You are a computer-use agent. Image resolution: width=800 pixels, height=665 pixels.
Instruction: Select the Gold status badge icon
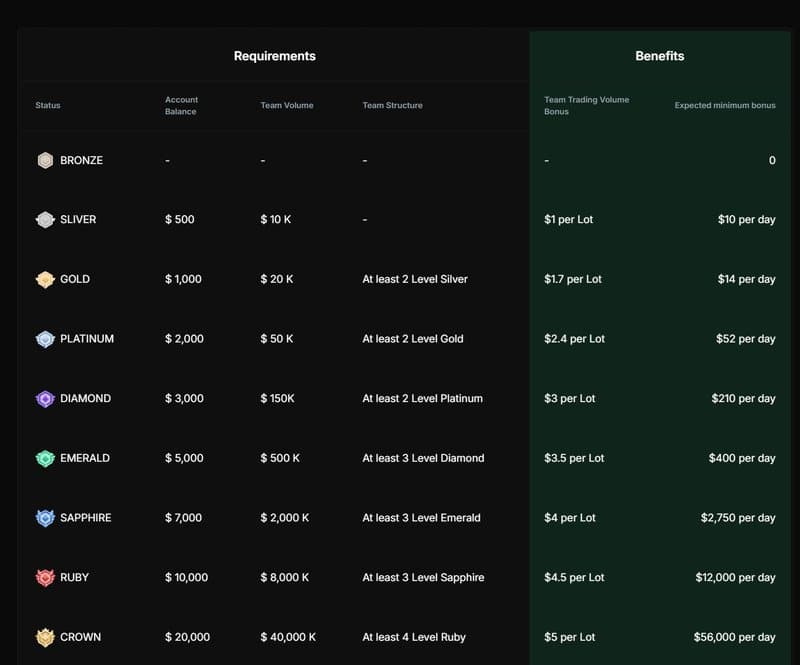45,280
